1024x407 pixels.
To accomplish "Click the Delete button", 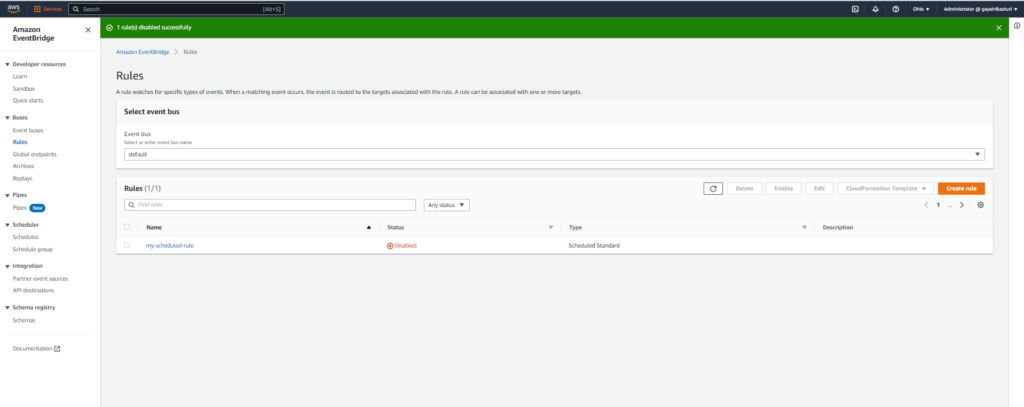I will (744, 188).
